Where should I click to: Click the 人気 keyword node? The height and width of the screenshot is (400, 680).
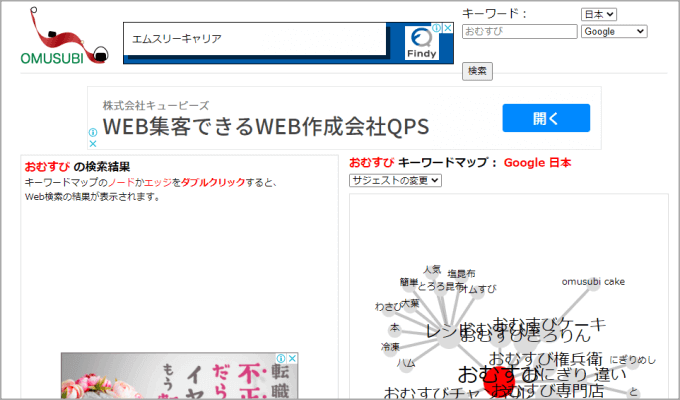click(x=432, y=269)
